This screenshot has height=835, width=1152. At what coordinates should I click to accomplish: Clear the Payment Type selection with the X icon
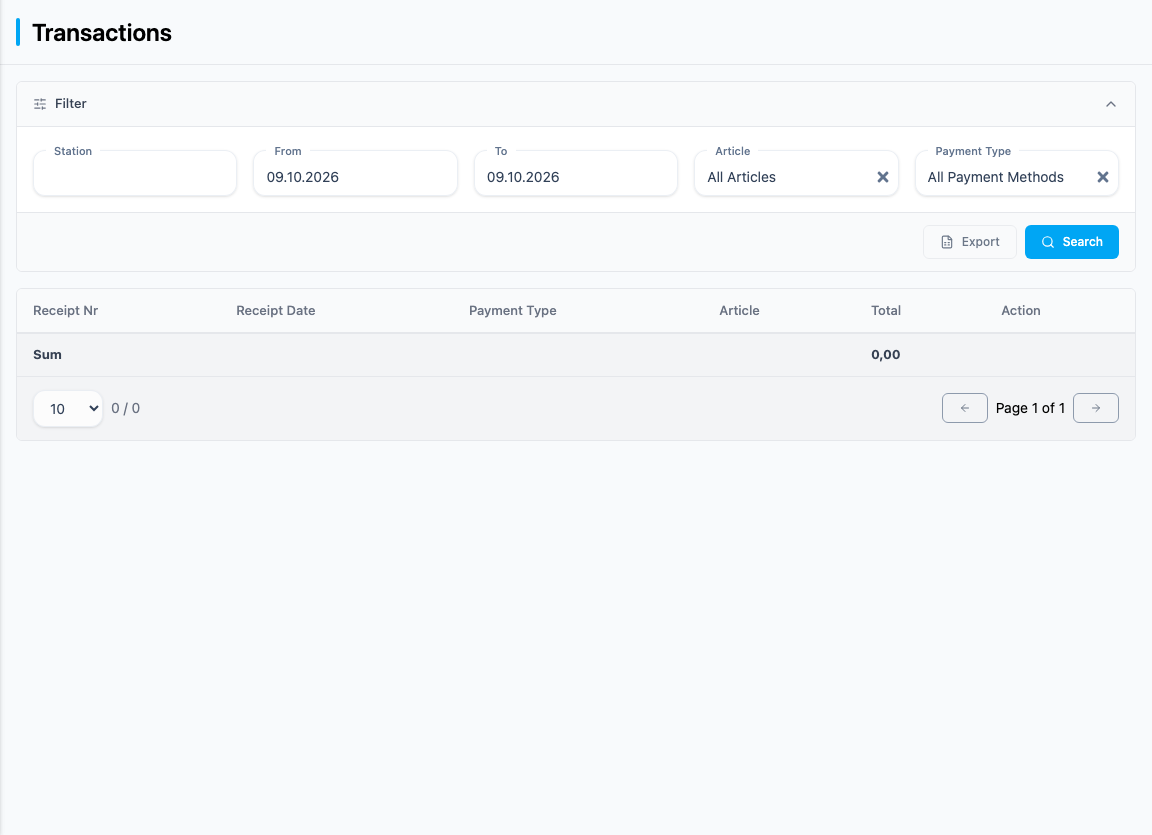(x=1102, y=177)
